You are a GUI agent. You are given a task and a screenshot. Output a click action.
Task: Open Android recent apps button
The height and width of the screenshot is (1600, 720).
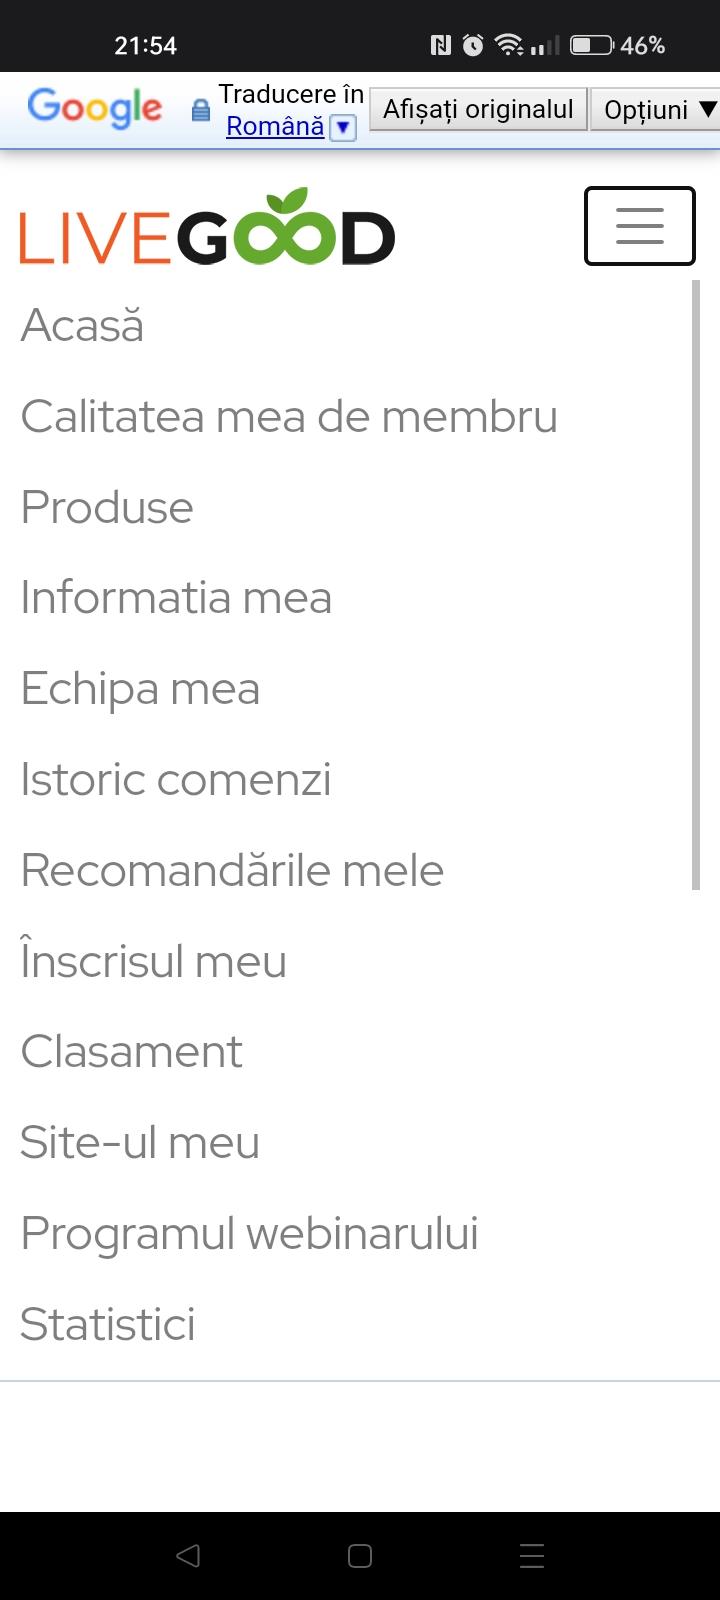tap(532, 1556)
